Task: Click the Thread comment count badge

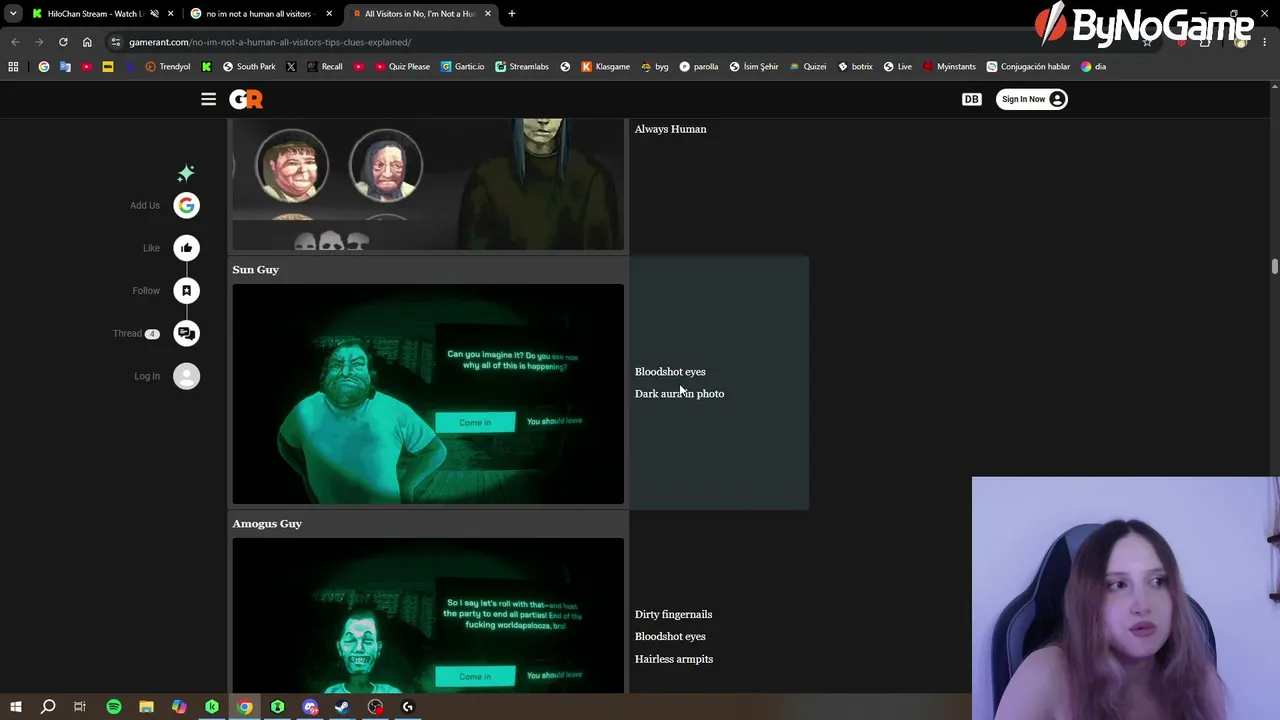Action: click(152, 334)
